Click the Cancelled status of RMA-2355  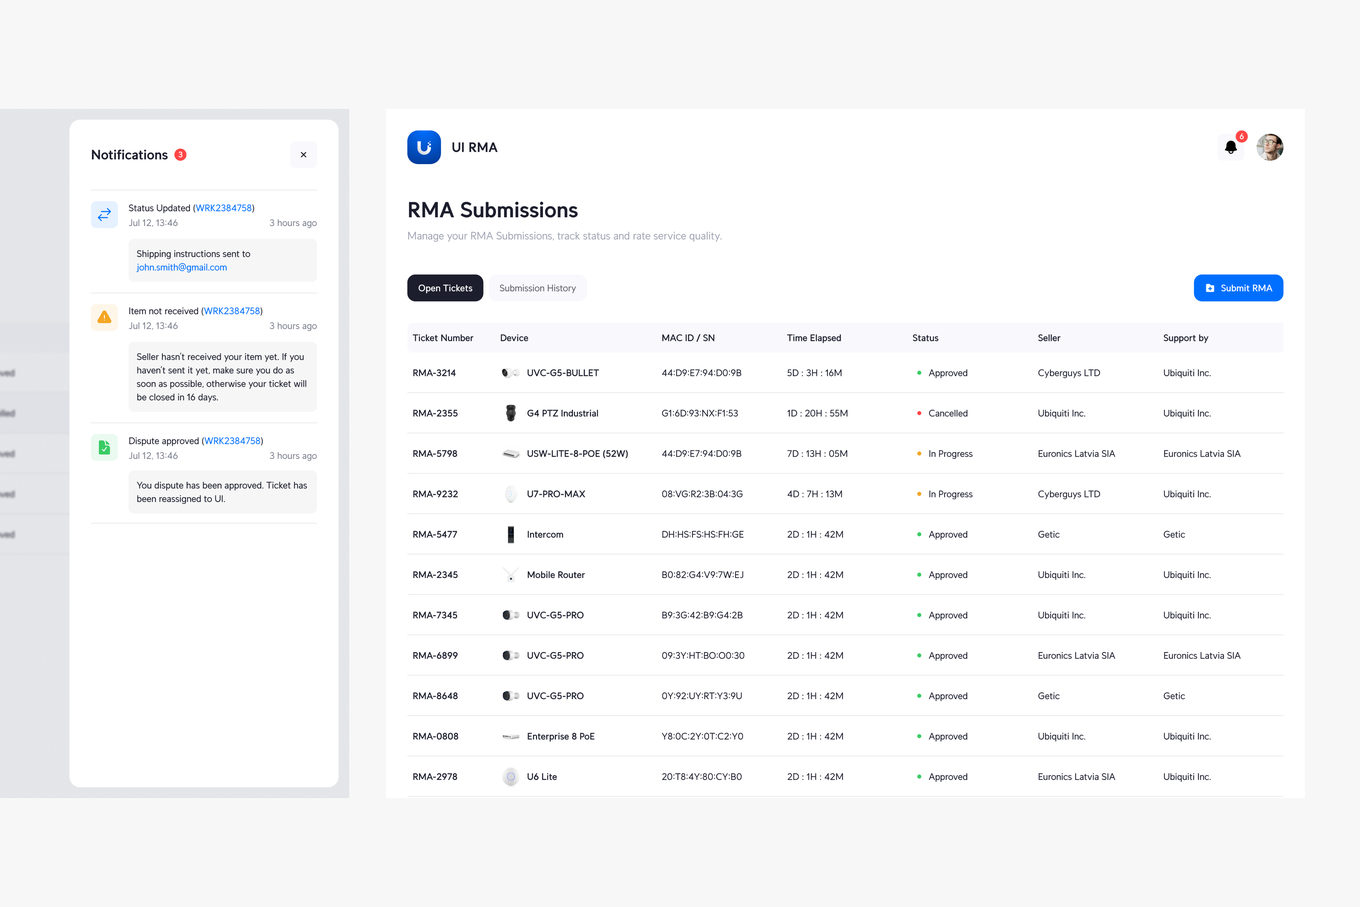942,413
